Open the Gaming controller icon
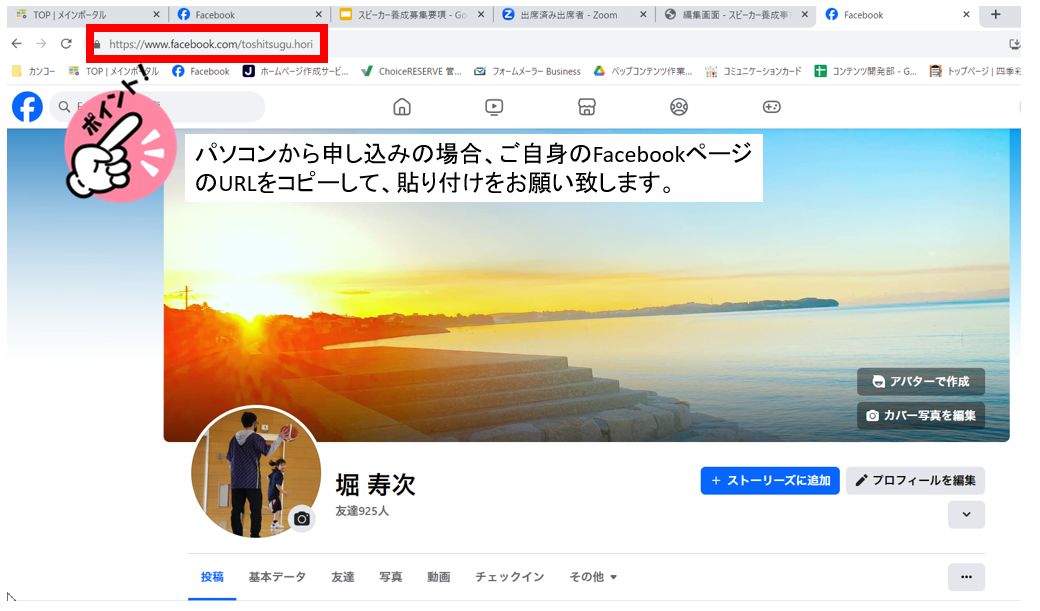This screenshot has width=1040, height=611. coord(772,107)
